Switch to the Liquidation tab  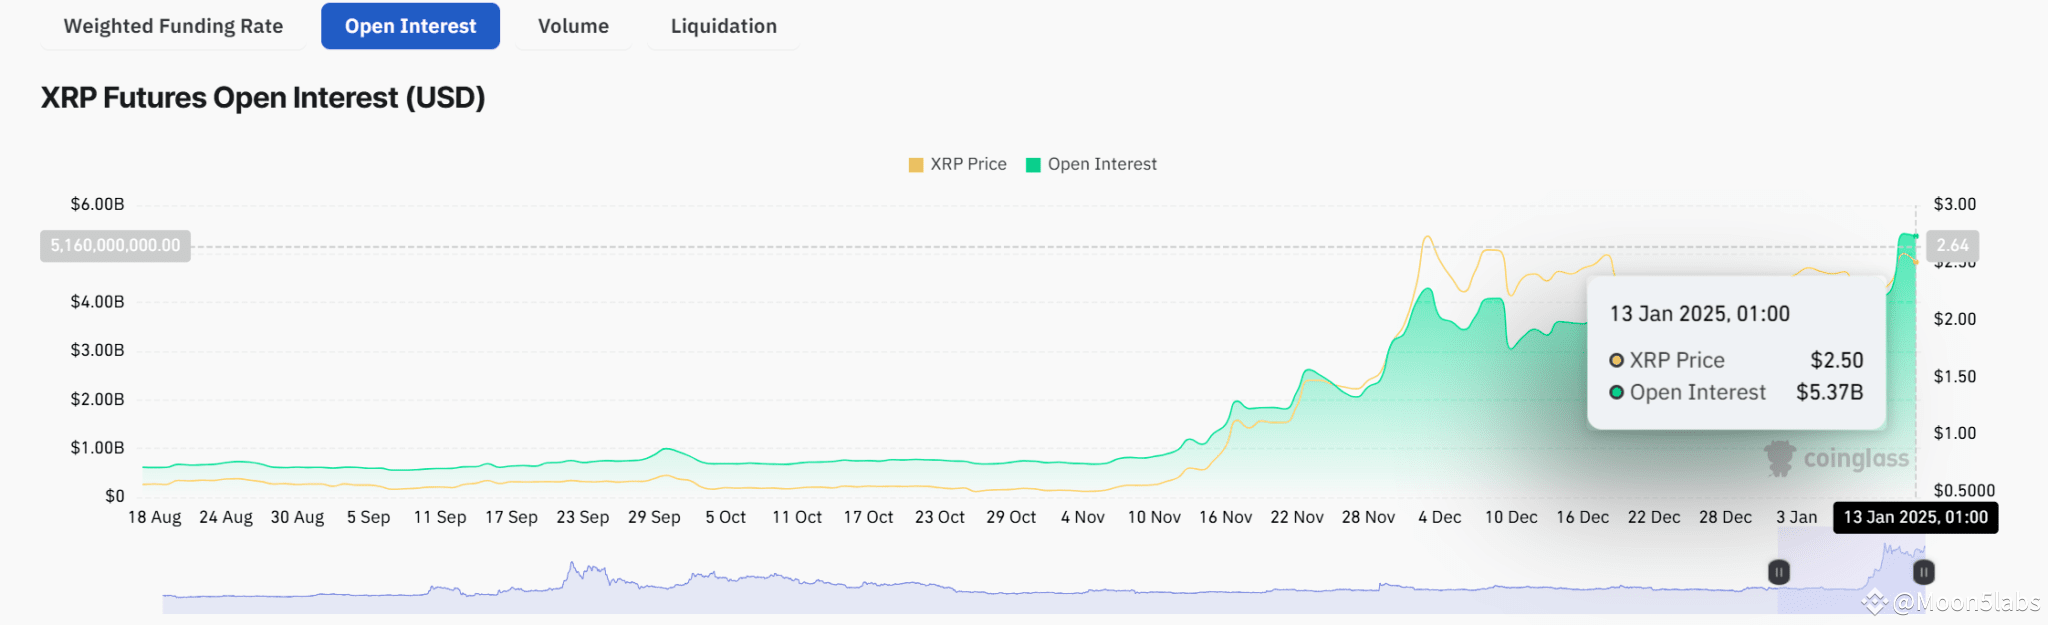(x=723, y=26)
